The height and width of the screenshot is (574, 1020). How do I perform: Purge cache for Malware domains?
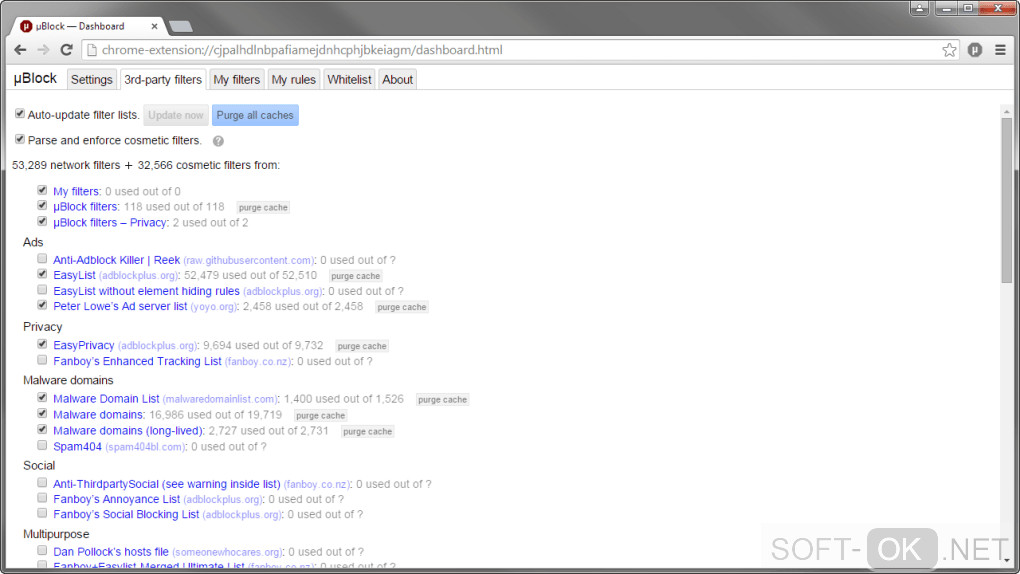[x=320, y=415]
